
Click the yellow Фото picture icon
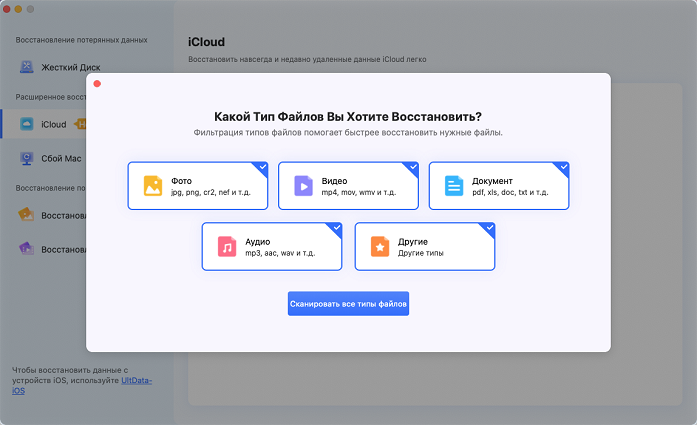pyautogui.click(x=153, y=186)
